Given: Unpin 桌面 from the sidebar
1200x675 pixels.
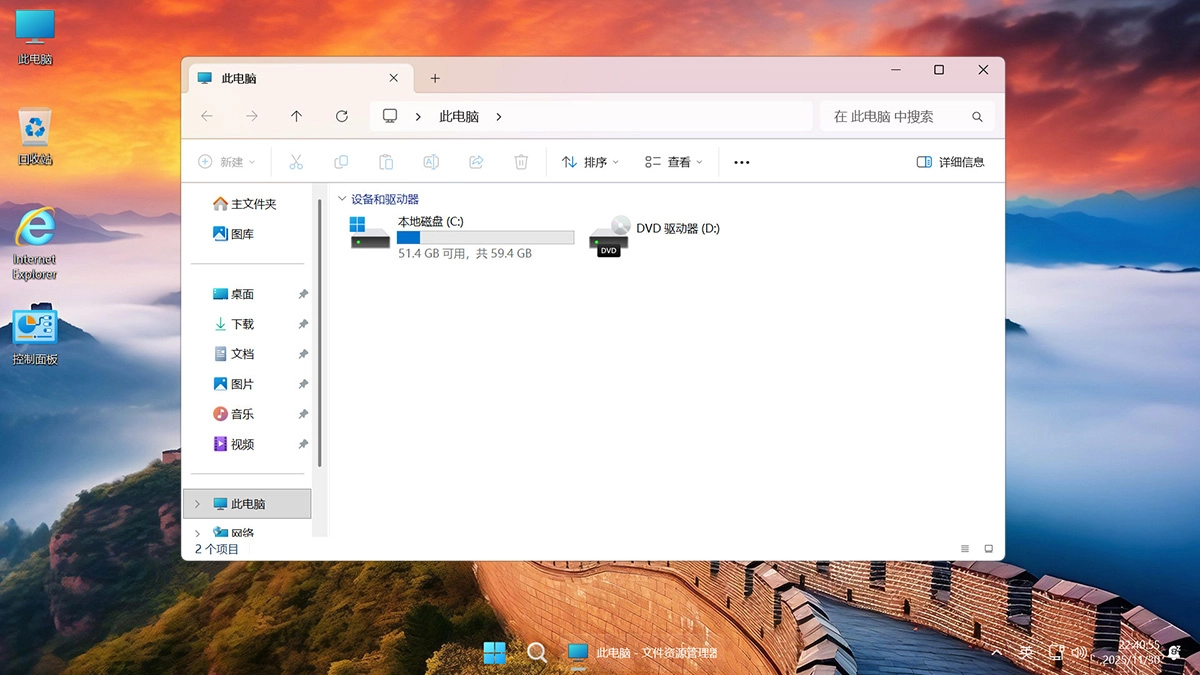Looking at the screenshot, I should coord(302,294).
